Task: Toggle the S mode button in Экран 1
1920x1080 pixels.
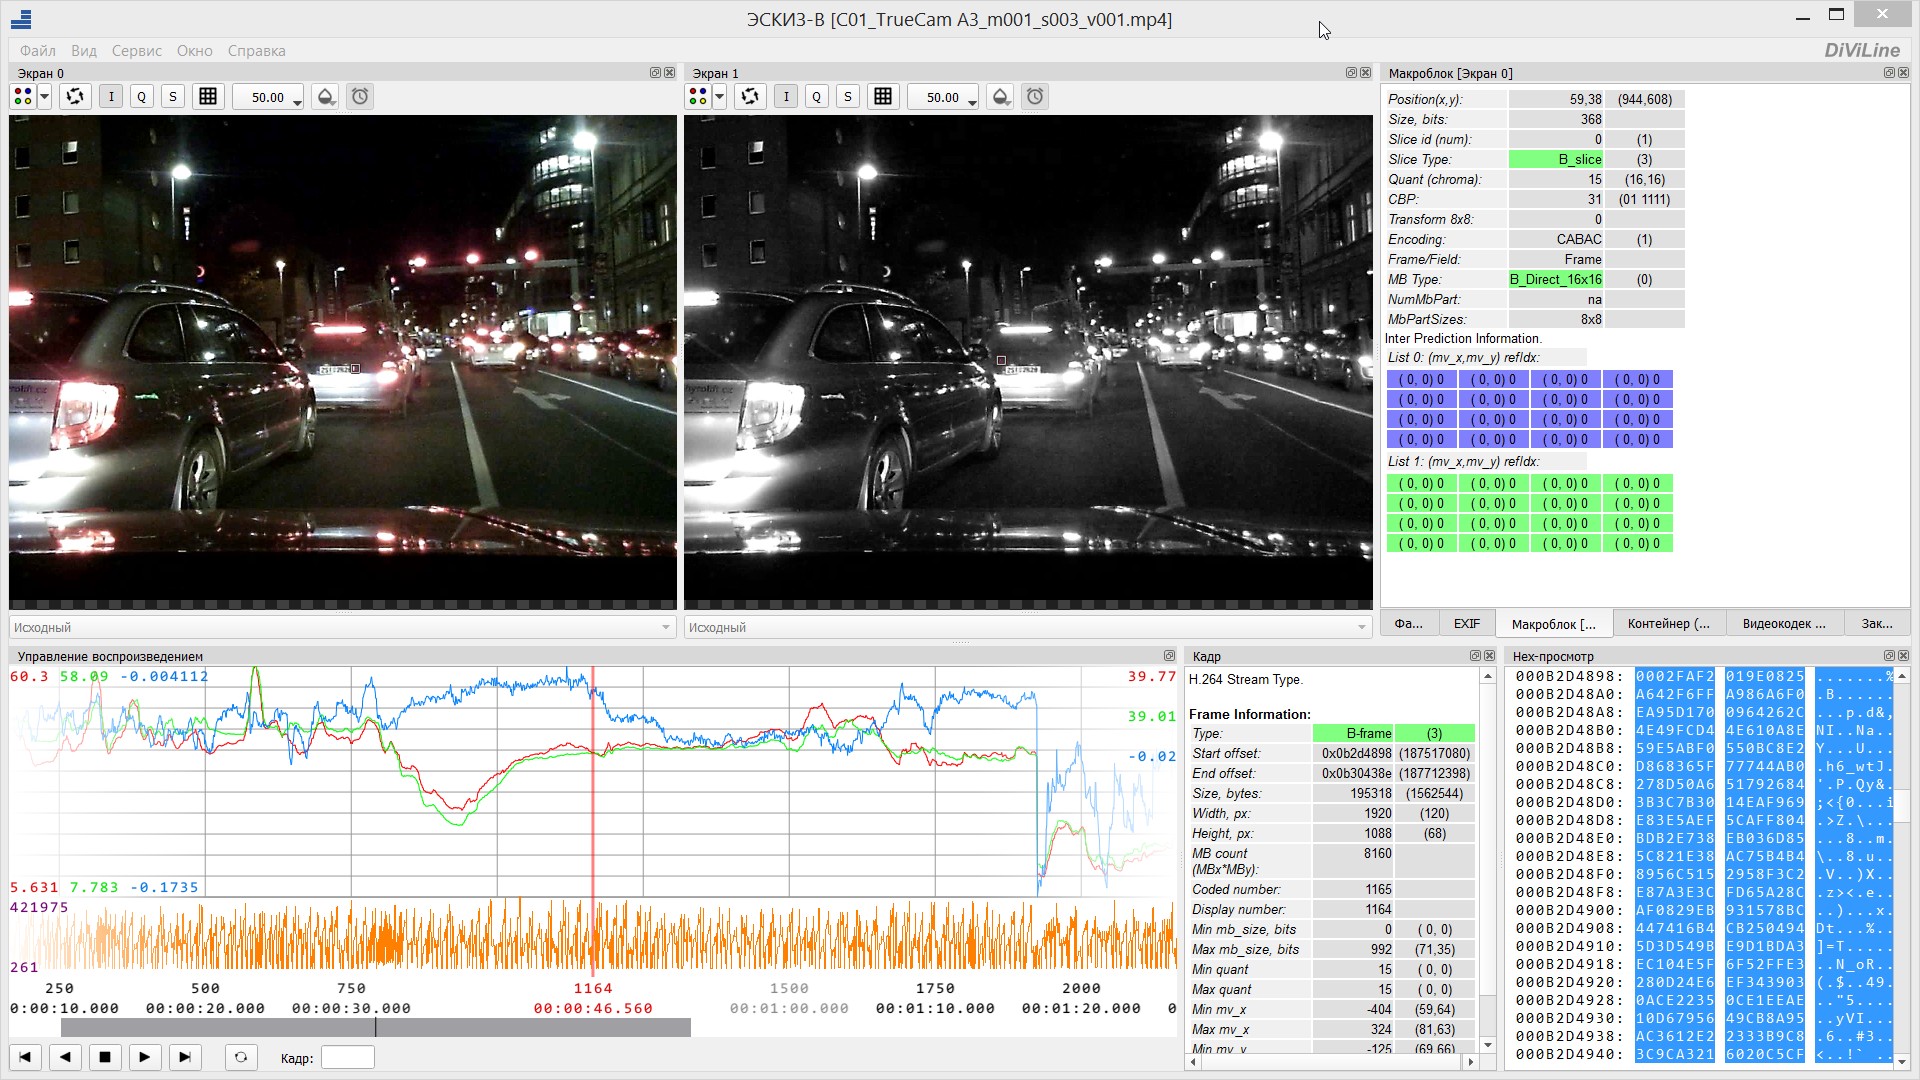Action: [848, 97]
